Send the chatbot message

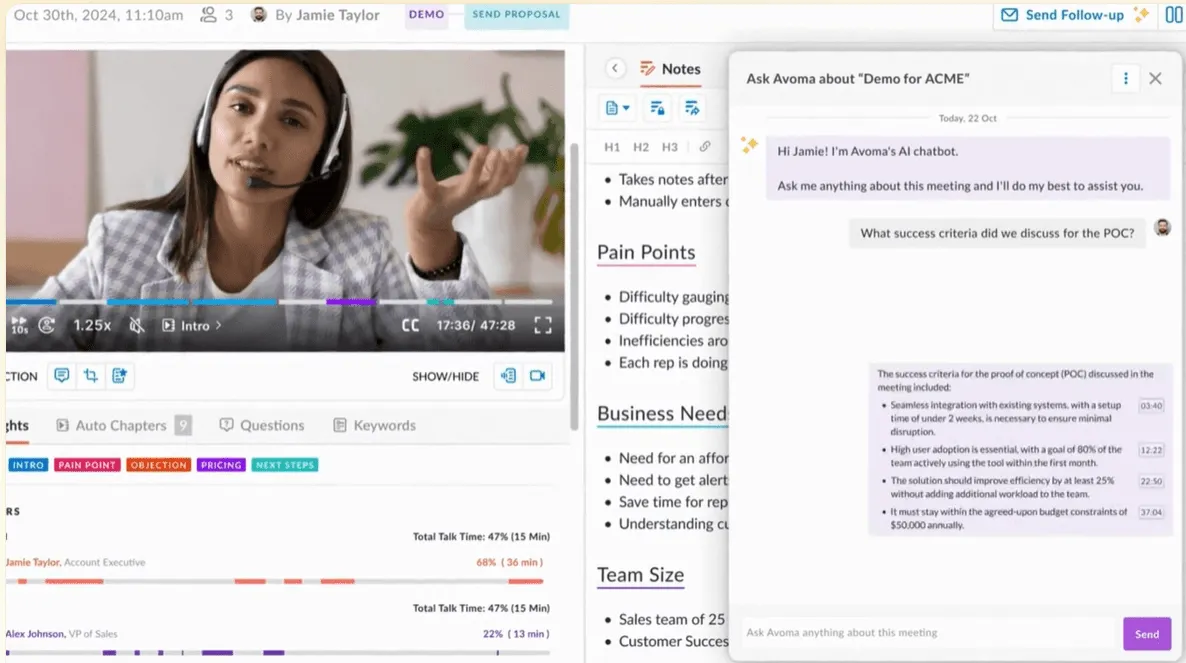click(1147, 634)
